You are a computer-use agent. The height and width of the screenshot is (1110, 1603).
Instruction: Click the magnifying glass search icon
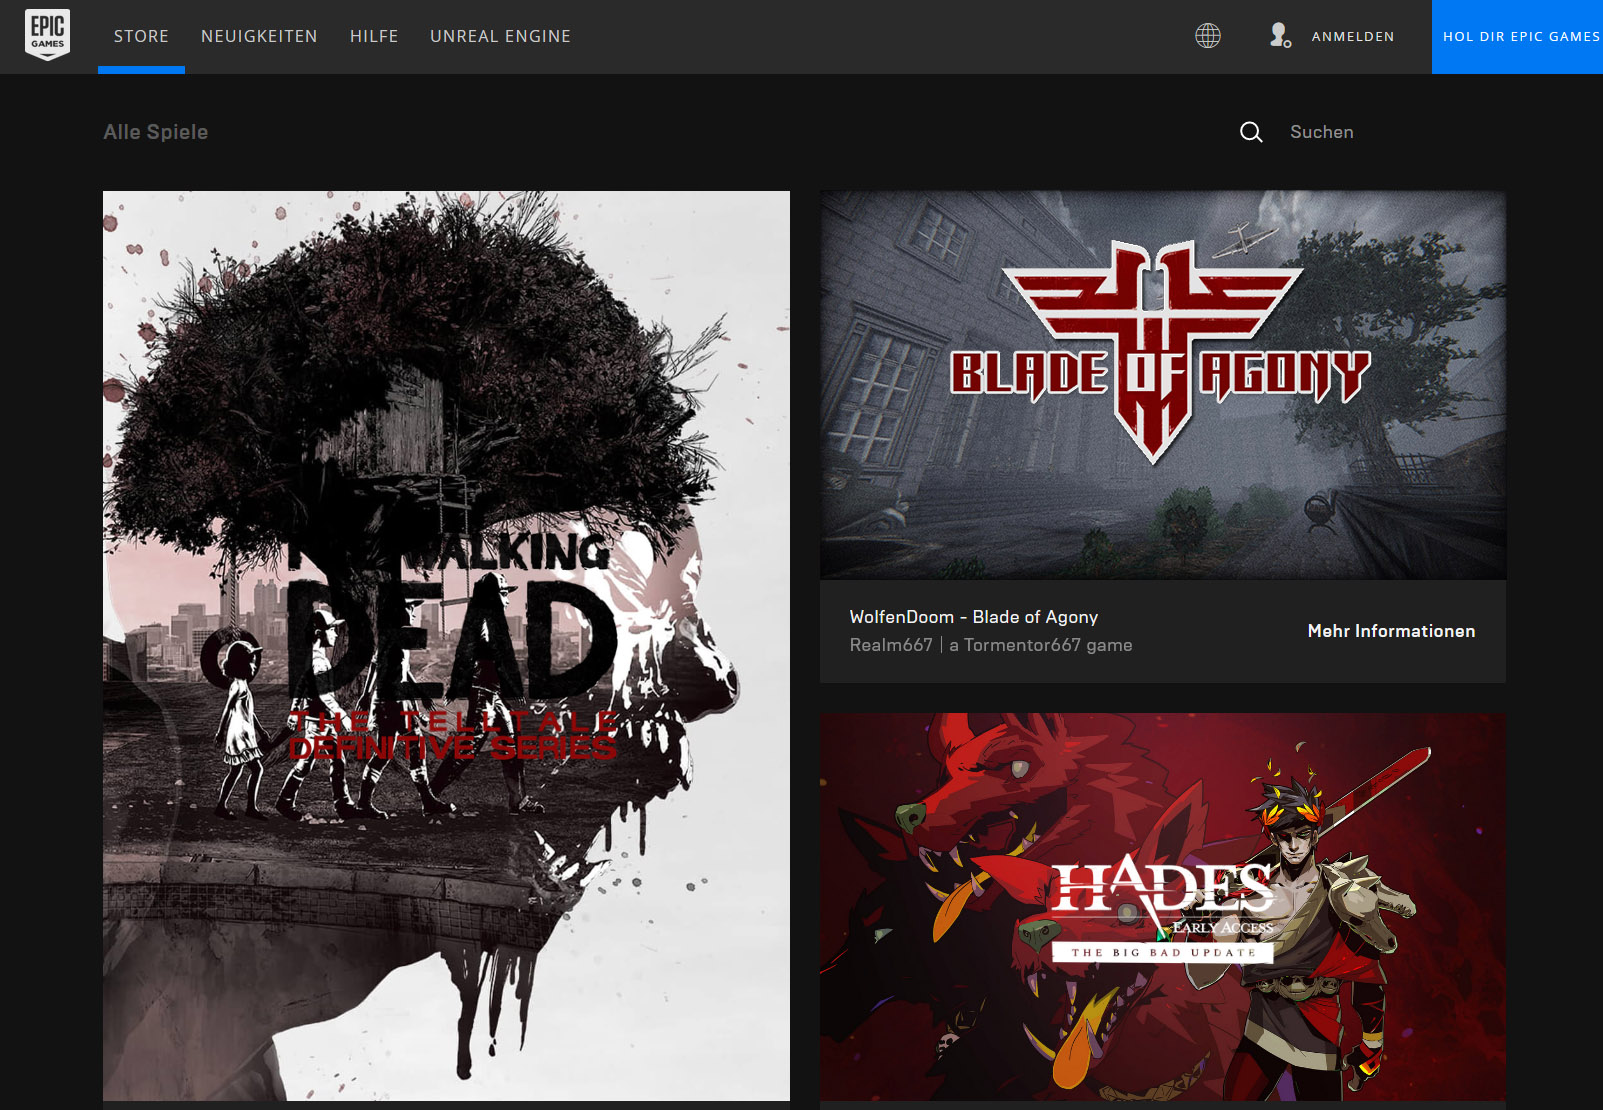[1251, 132]
